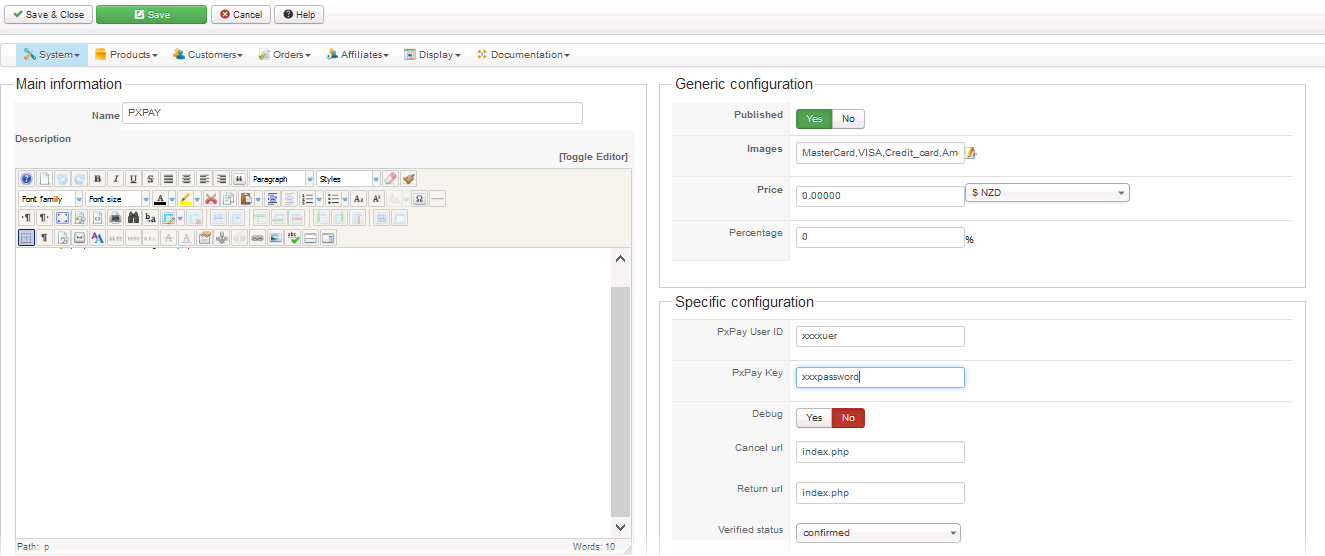The image size is (1325, 556).
Task: Pick text color with the A swatch
Action: (x=159, y=199)
